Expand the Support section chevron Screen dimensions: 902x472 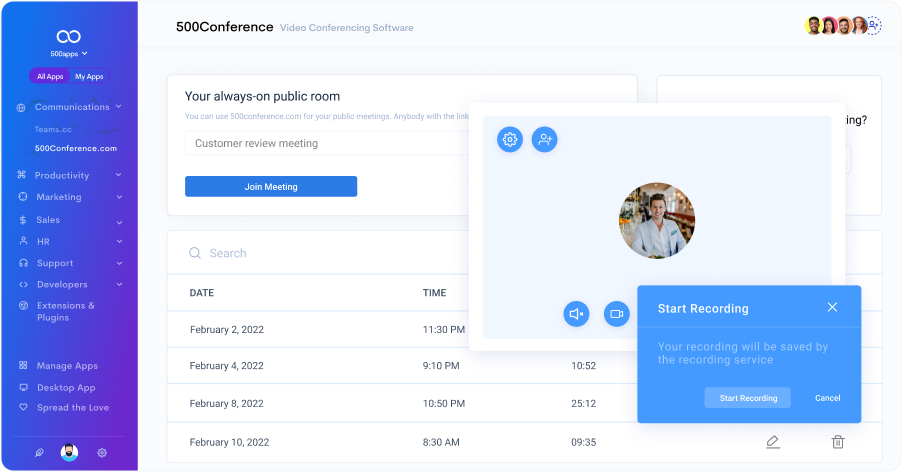click(119, 263)
